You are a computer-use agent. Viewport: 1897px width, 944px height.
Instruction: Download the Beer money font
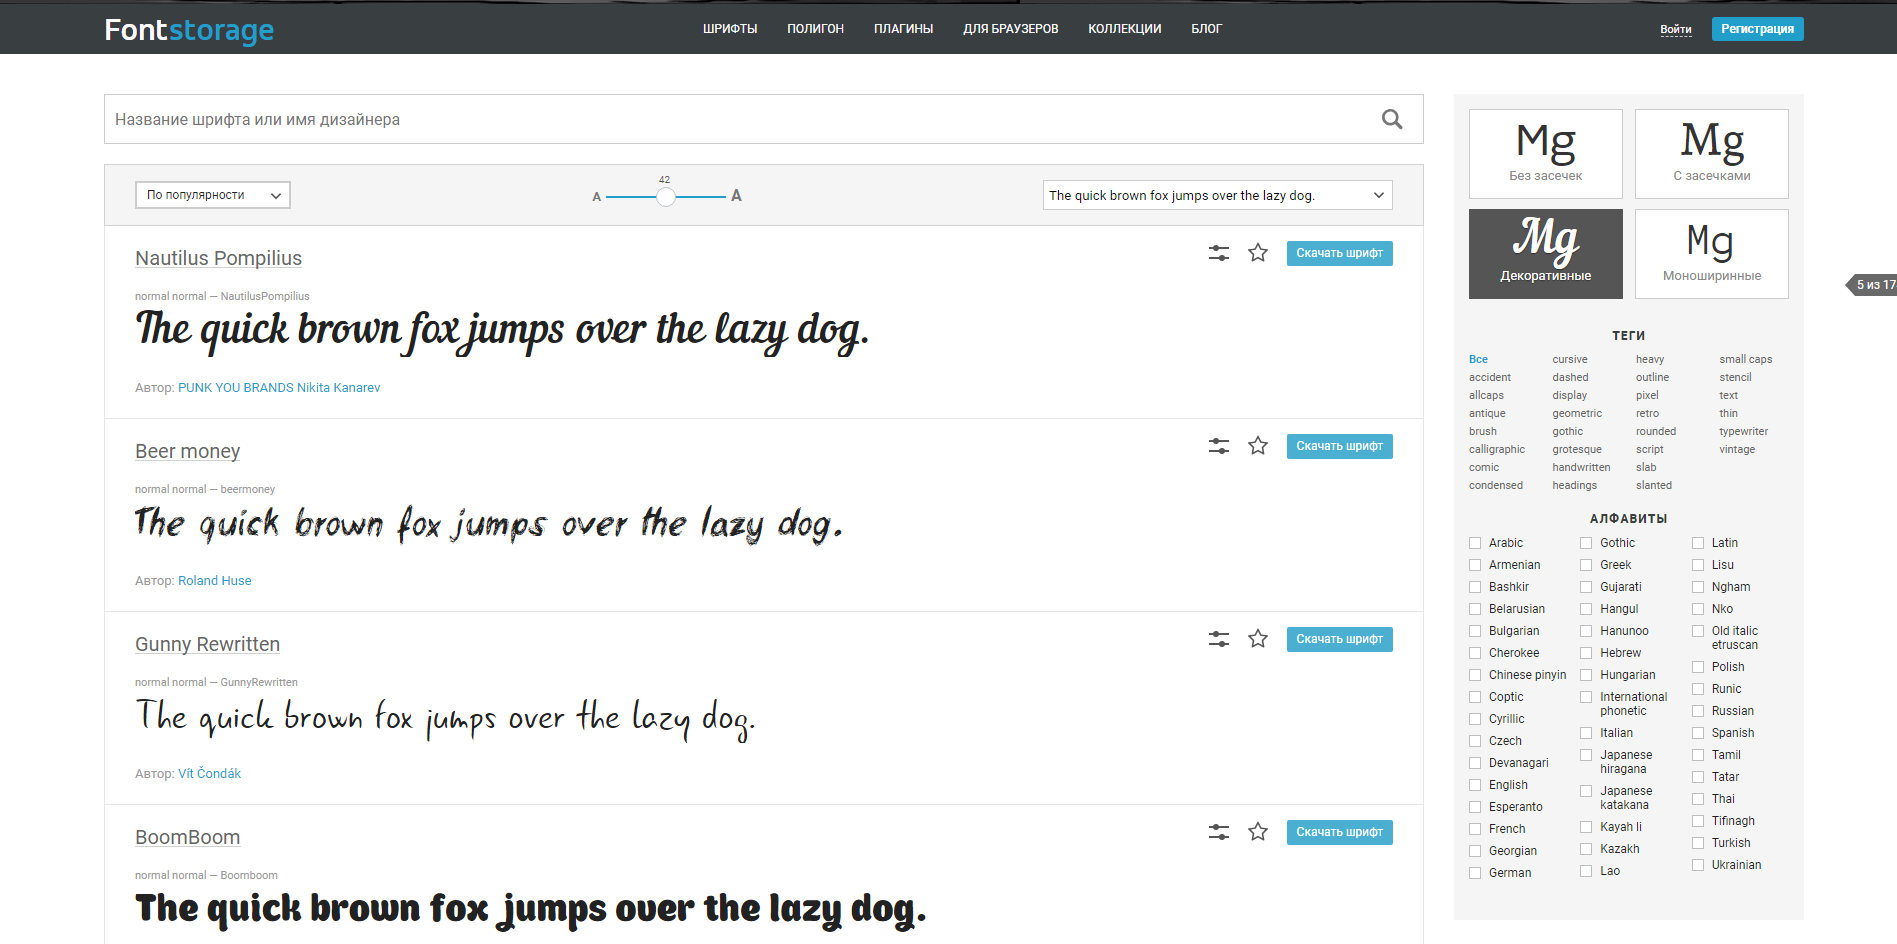click(x=1339, y=446)
